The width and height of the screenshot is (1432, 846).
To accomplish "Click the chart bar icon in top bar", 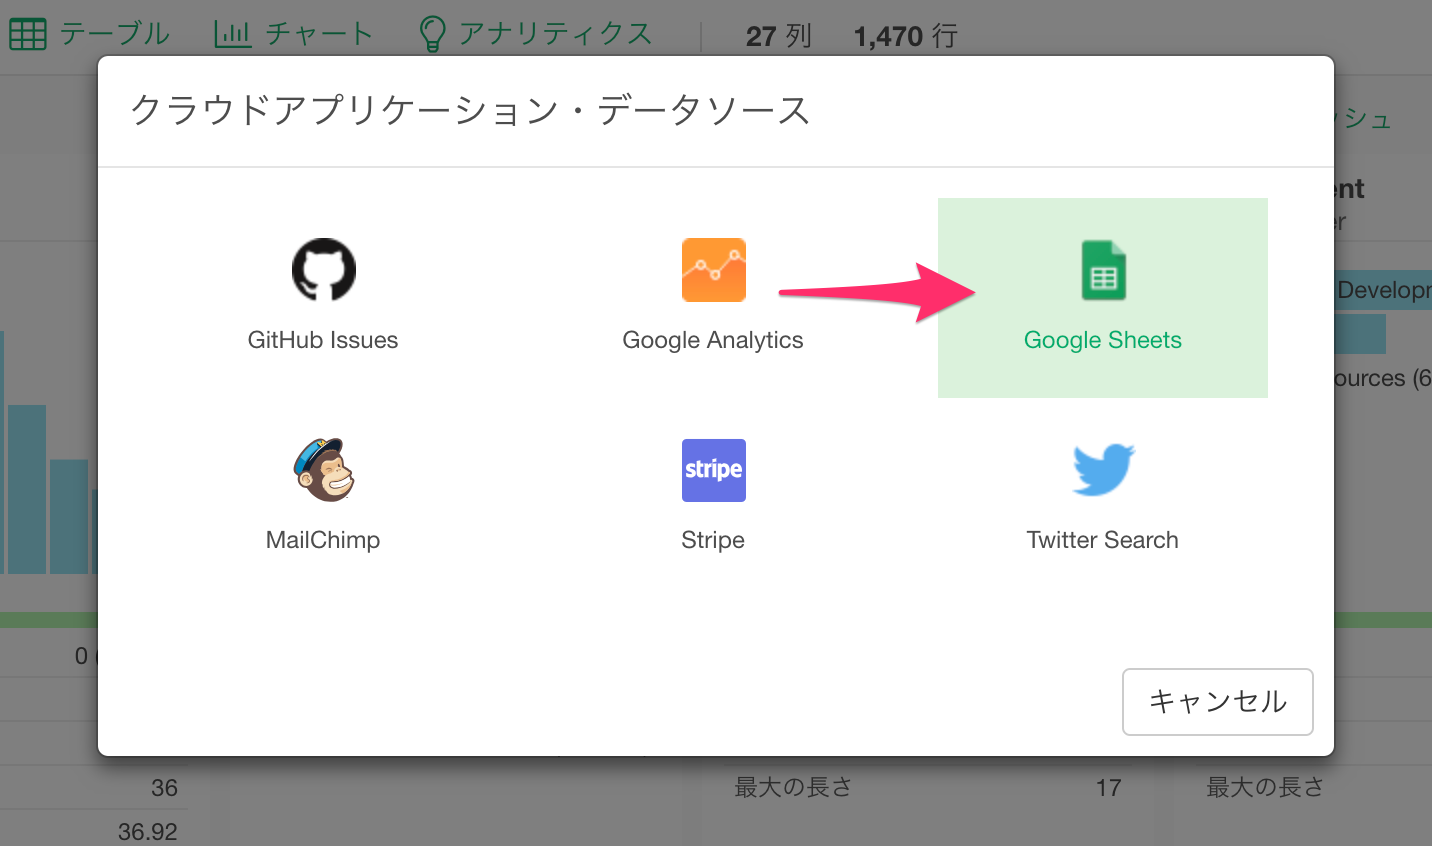I will 233,35.
